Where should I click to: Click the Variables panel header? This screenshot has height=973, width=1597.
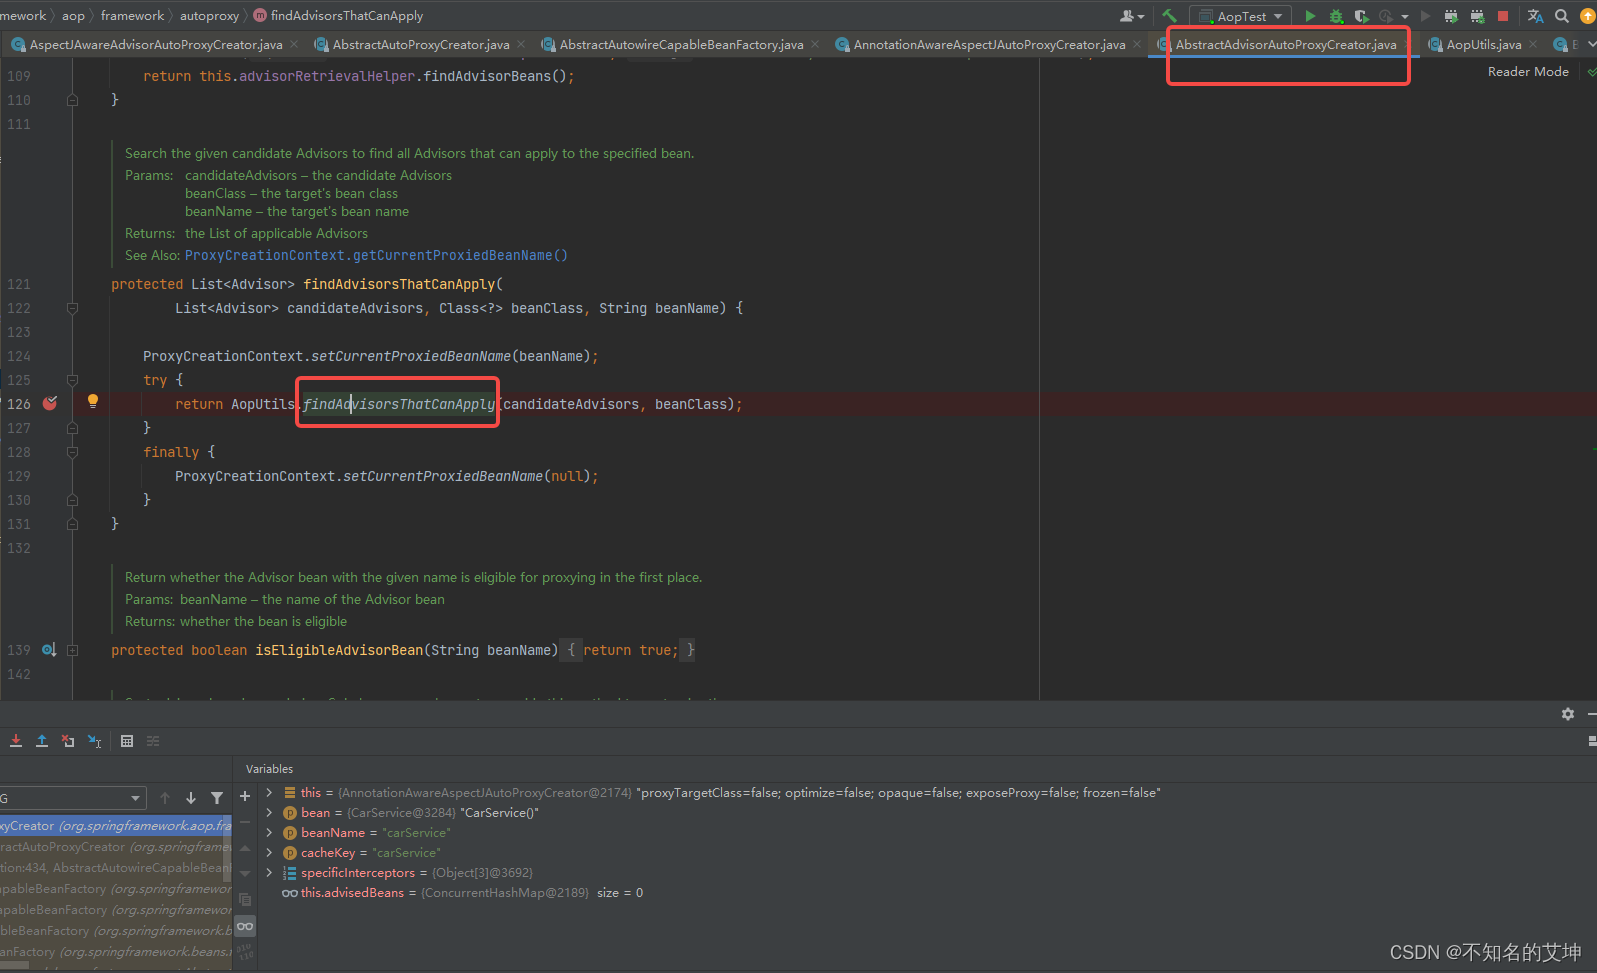[x=269, y=769]
